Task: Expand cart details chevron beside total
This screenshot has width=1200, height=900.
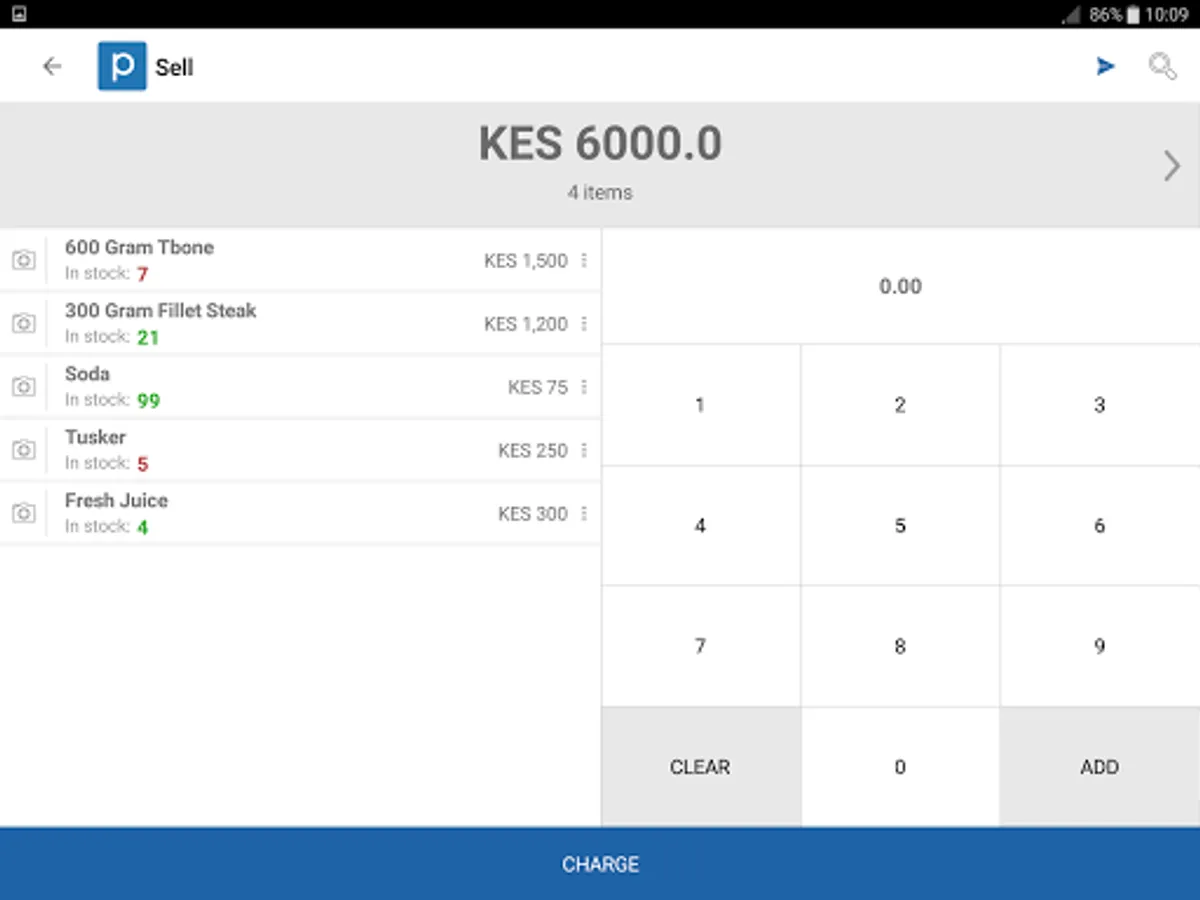Action: point(1172,166)
